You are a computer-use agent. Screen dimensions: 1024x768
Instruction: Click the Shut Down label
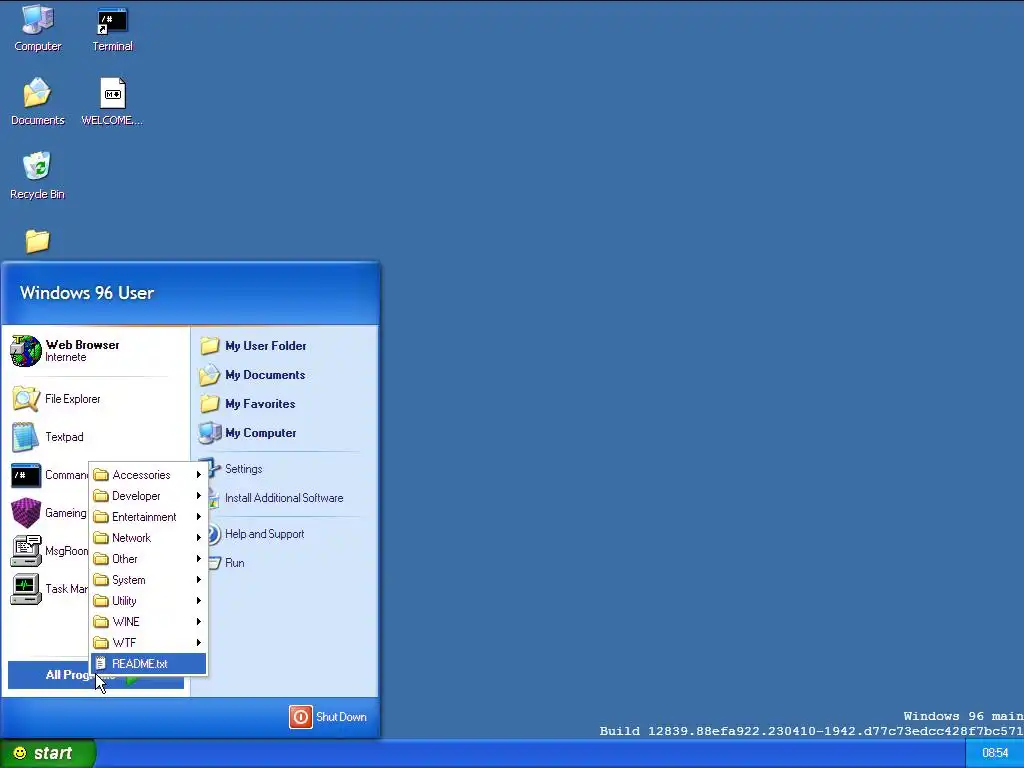[x=341, y=717]
